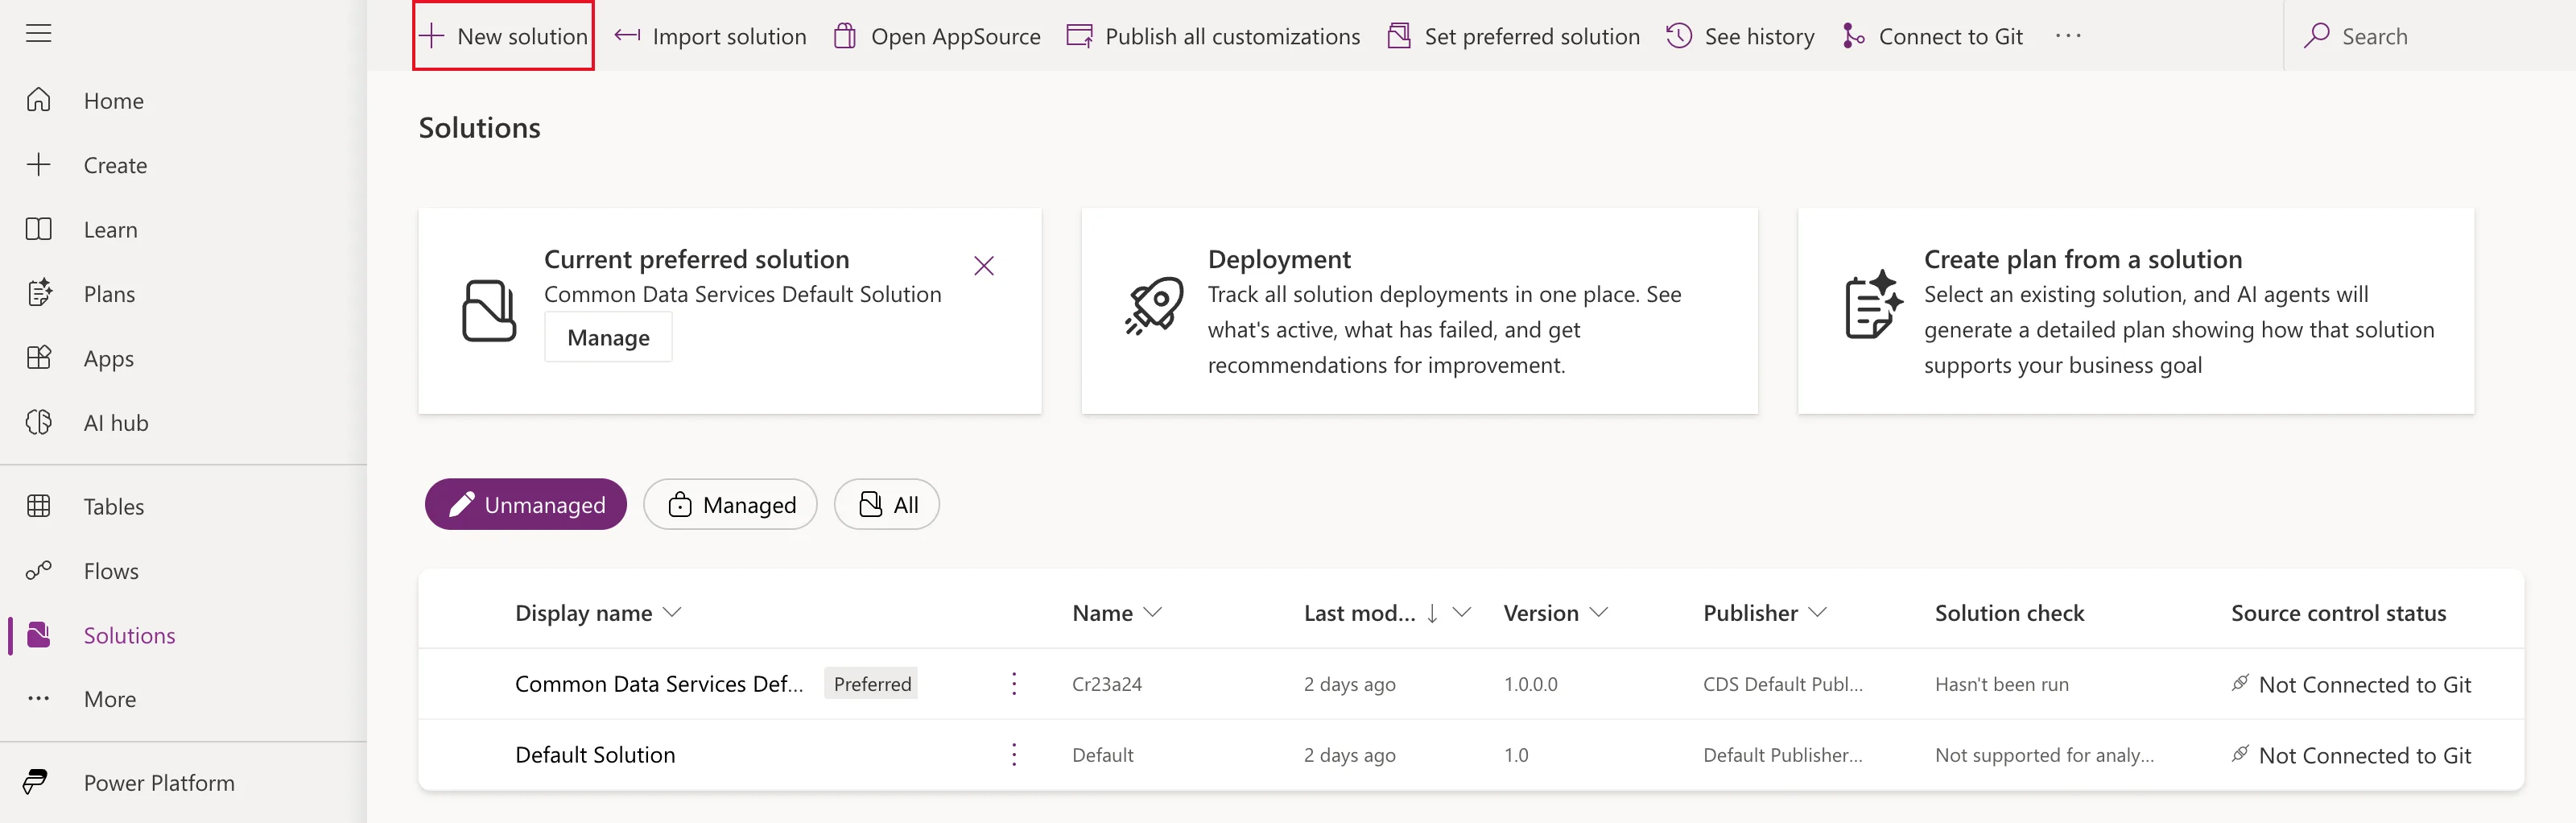Click the Solution check column header

point(2009,613)
